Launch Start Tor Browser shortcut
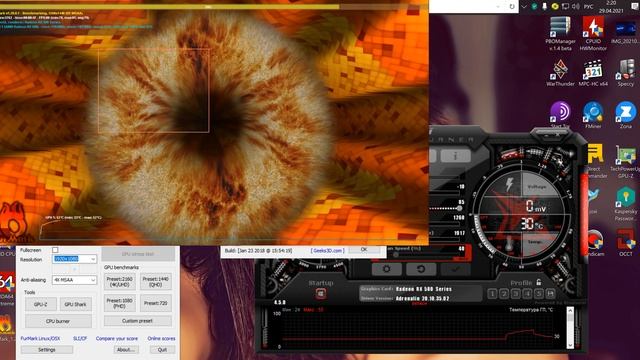This screenshot has height=360, width=640. coord(560,115)
